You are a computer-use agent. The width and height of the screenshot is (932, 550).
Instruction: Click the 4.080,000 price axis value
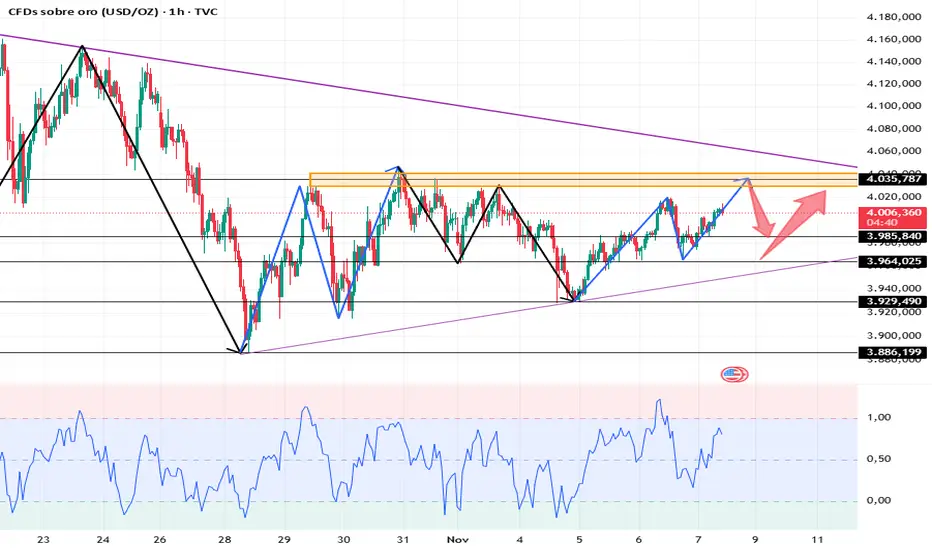[x=894, y=128]
